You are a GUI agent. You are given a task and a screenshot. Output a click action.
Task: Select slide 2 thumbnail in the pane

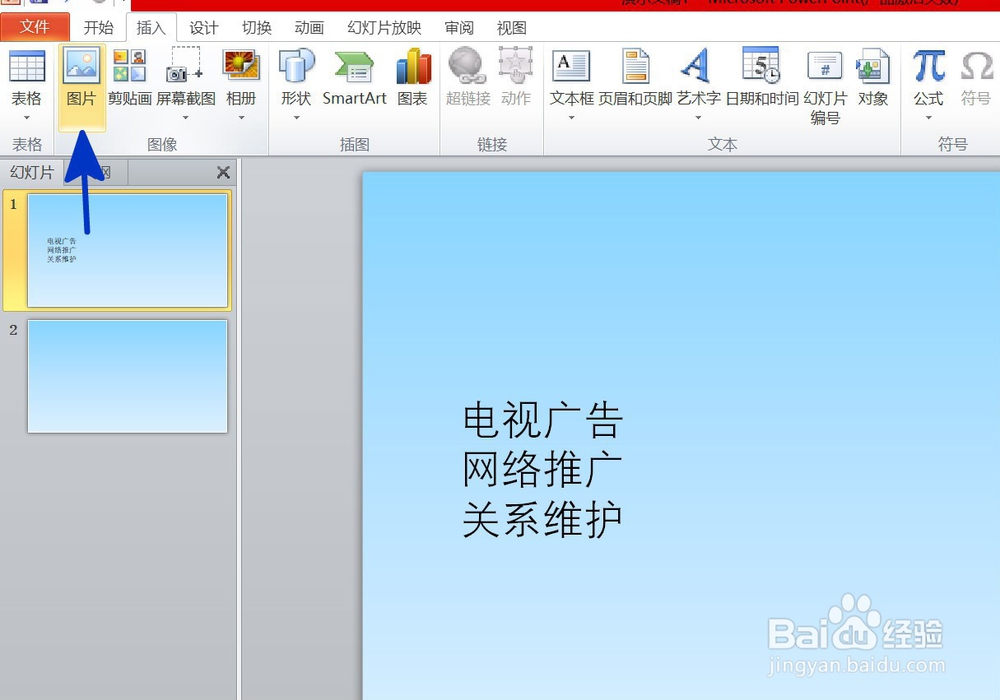point(127,375)
